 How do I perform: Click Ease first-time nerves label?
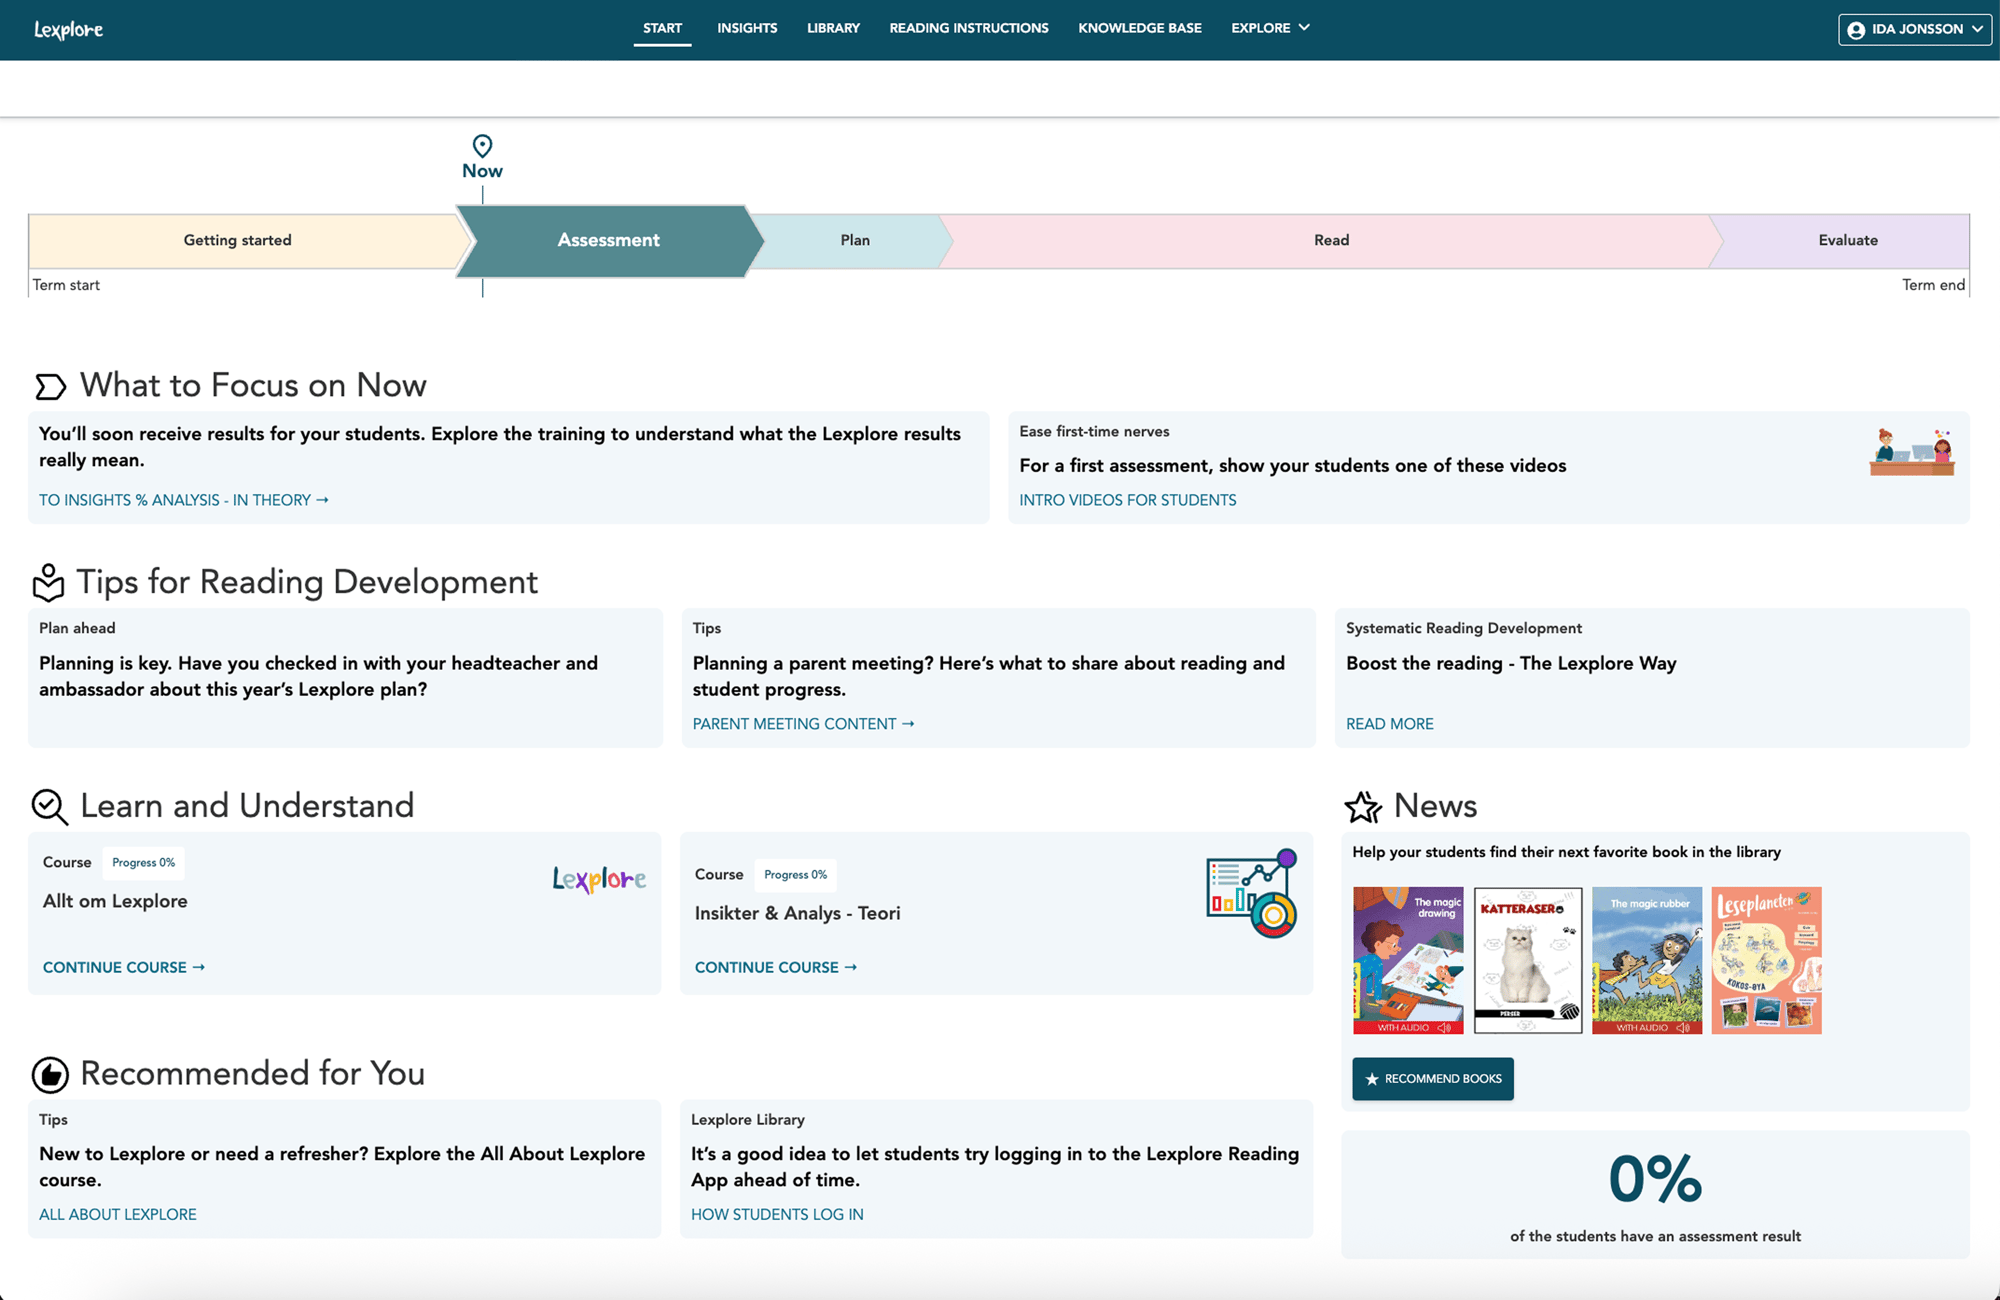pyautogui.click(x=1094, y=432)
